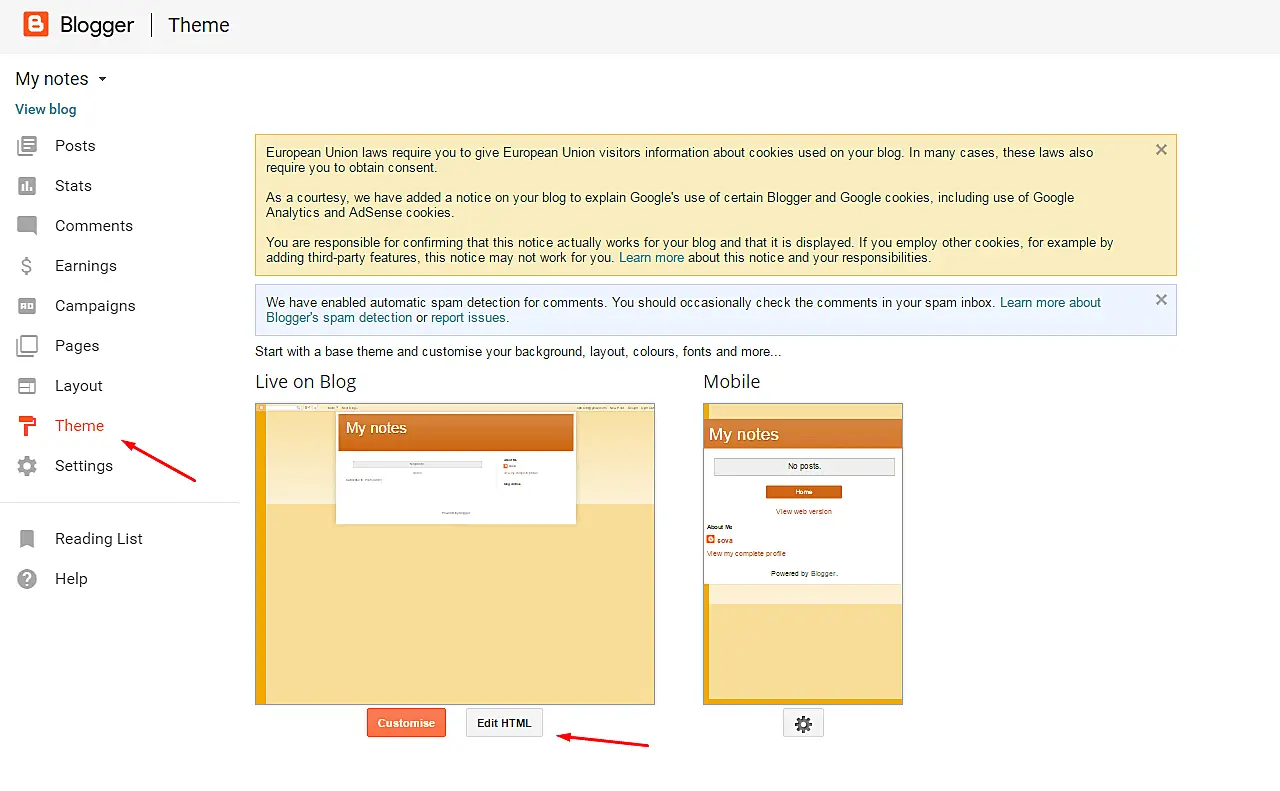The width and height of the screenshot is (1280, 791).
Task: Click the Campaigns ad icon
Action: tap(27, 306)
